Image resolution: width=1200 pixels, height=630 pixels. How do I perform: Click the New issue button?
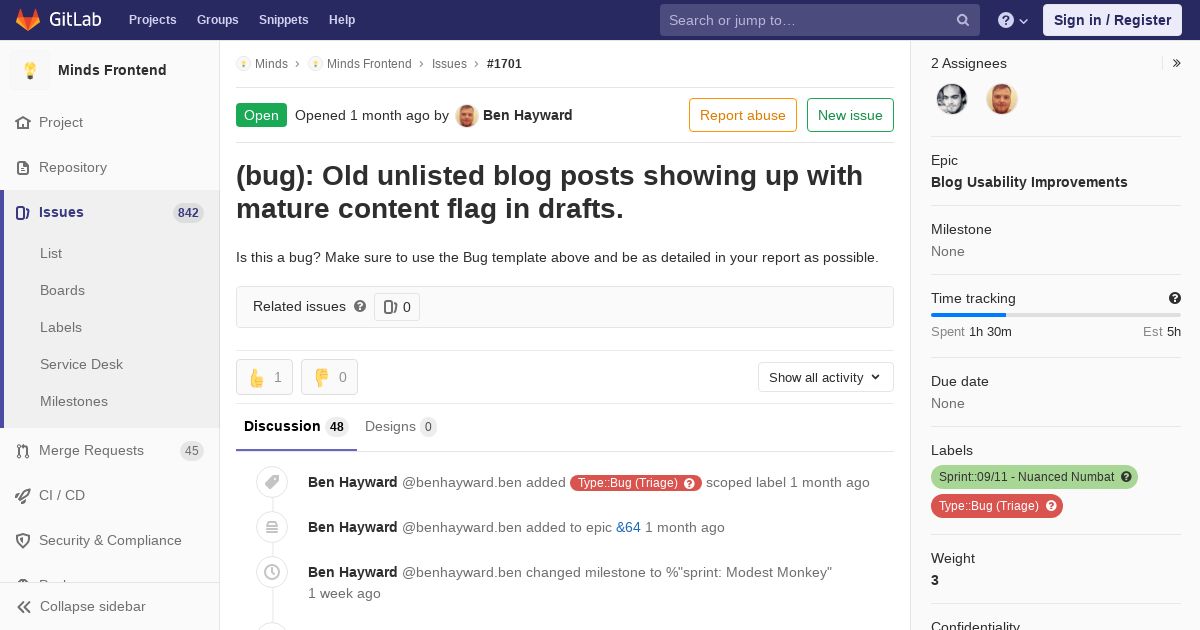pyautogui.click(x=850, y=115)
